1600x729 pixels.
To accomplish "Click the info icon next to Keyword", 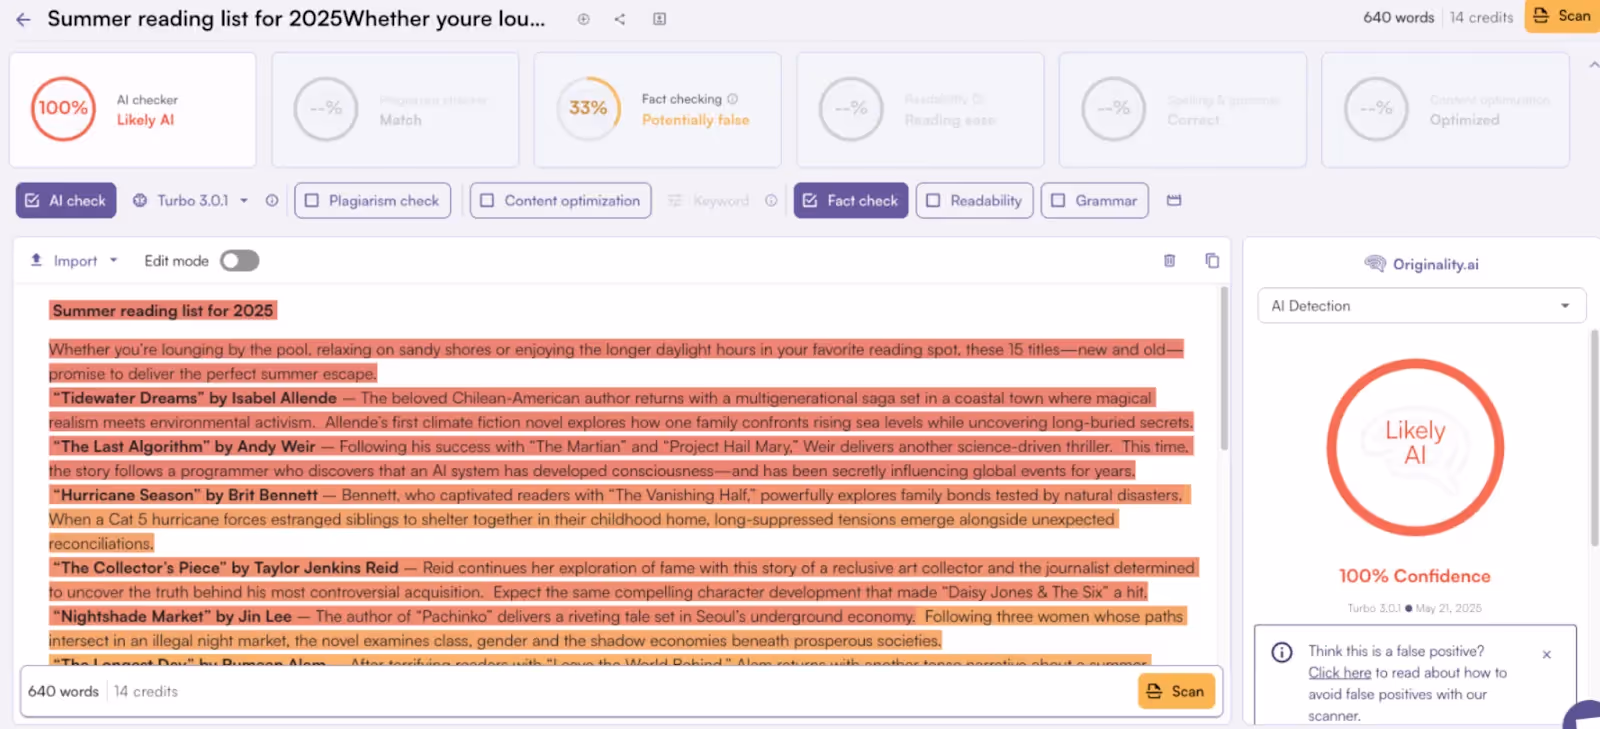I will pos(771,201).
